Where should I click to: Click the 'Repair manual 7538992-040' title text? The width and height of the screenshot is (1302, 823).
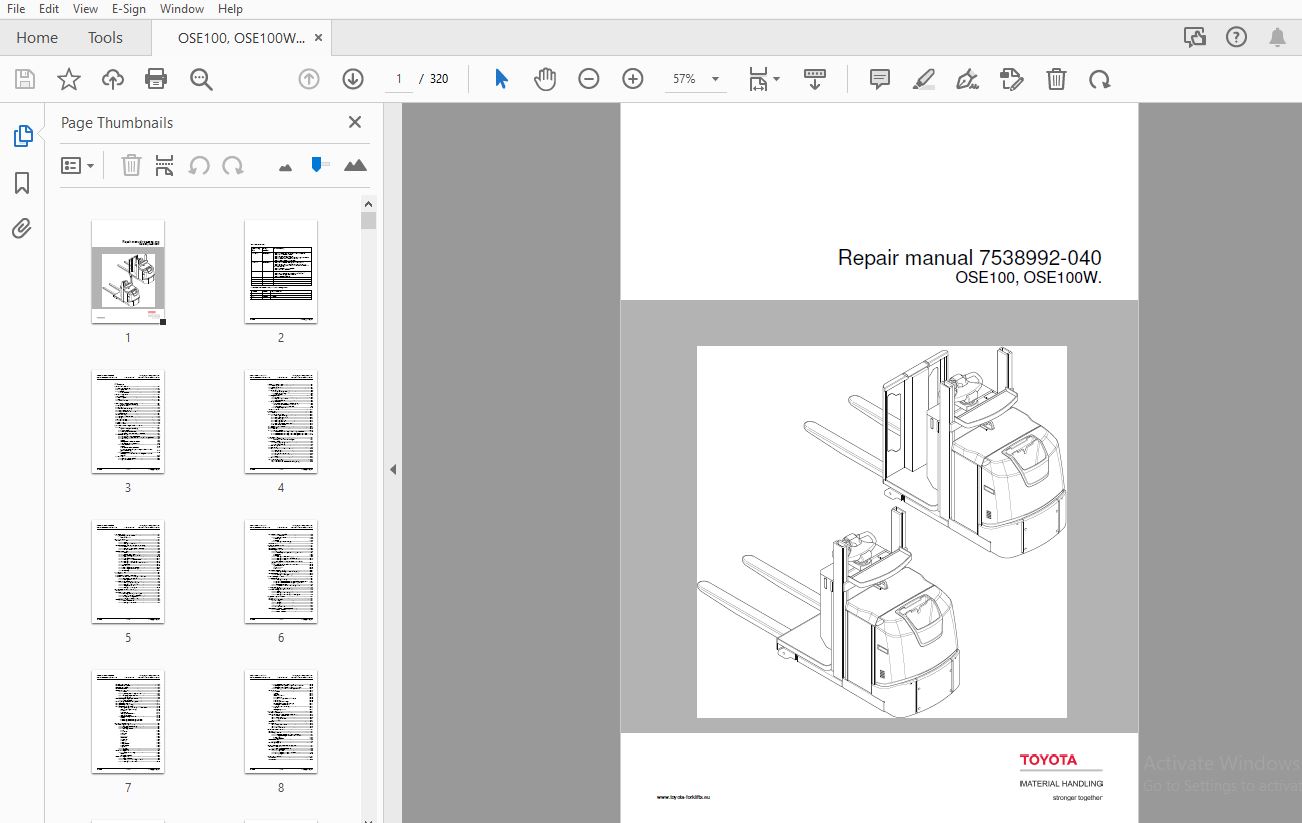(x=970, y=258)
